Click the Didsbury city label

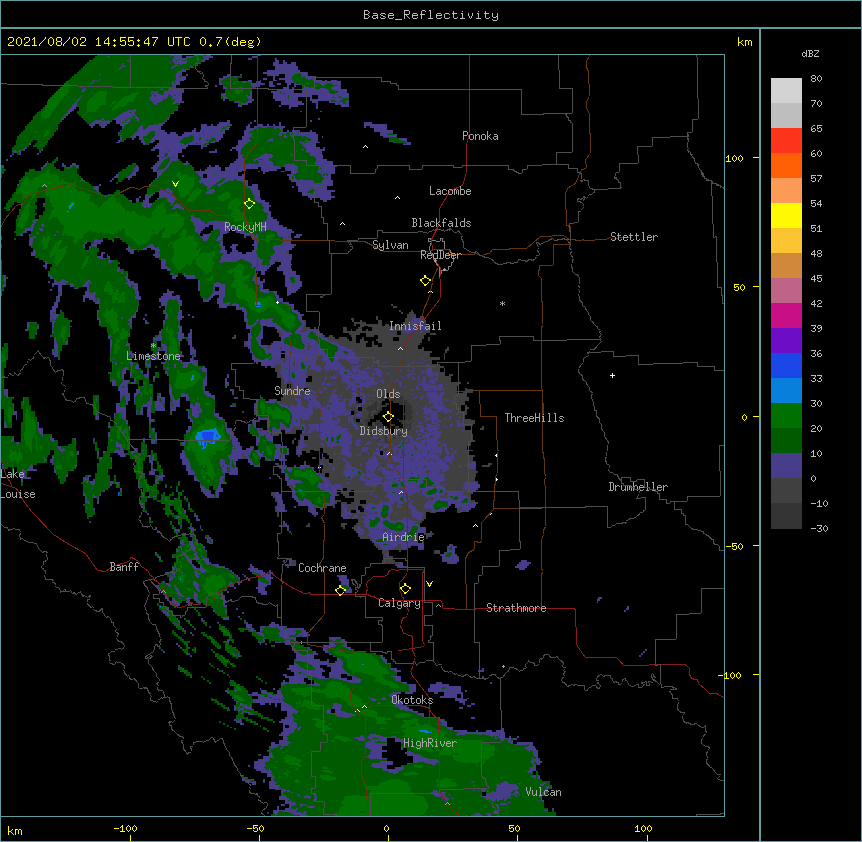click(x=384, y=431)
